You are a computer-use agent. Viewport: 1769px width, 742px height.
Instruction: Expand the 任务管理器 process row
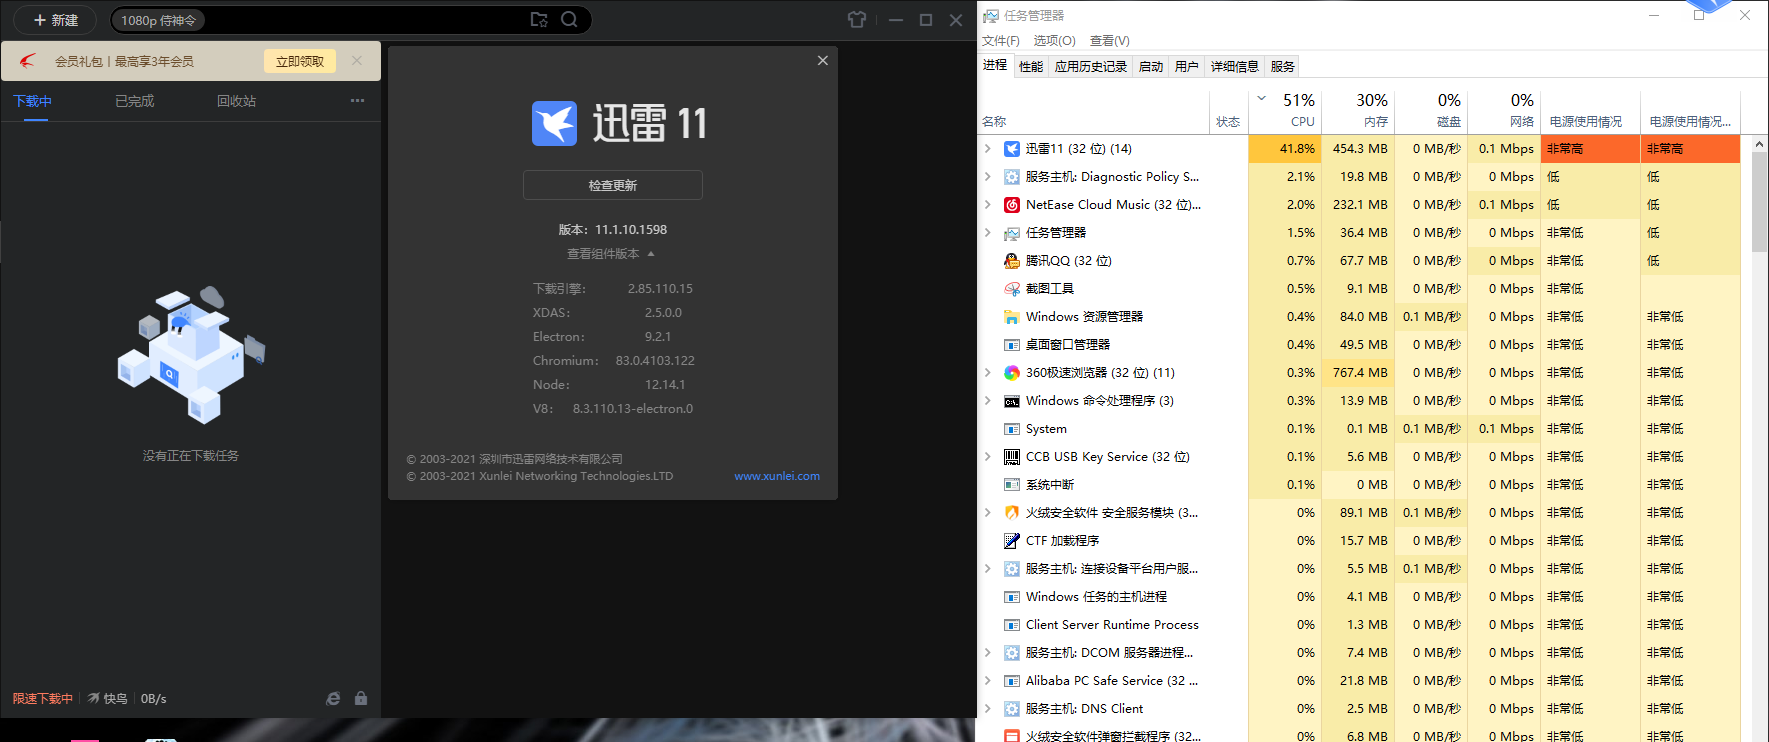988,233
